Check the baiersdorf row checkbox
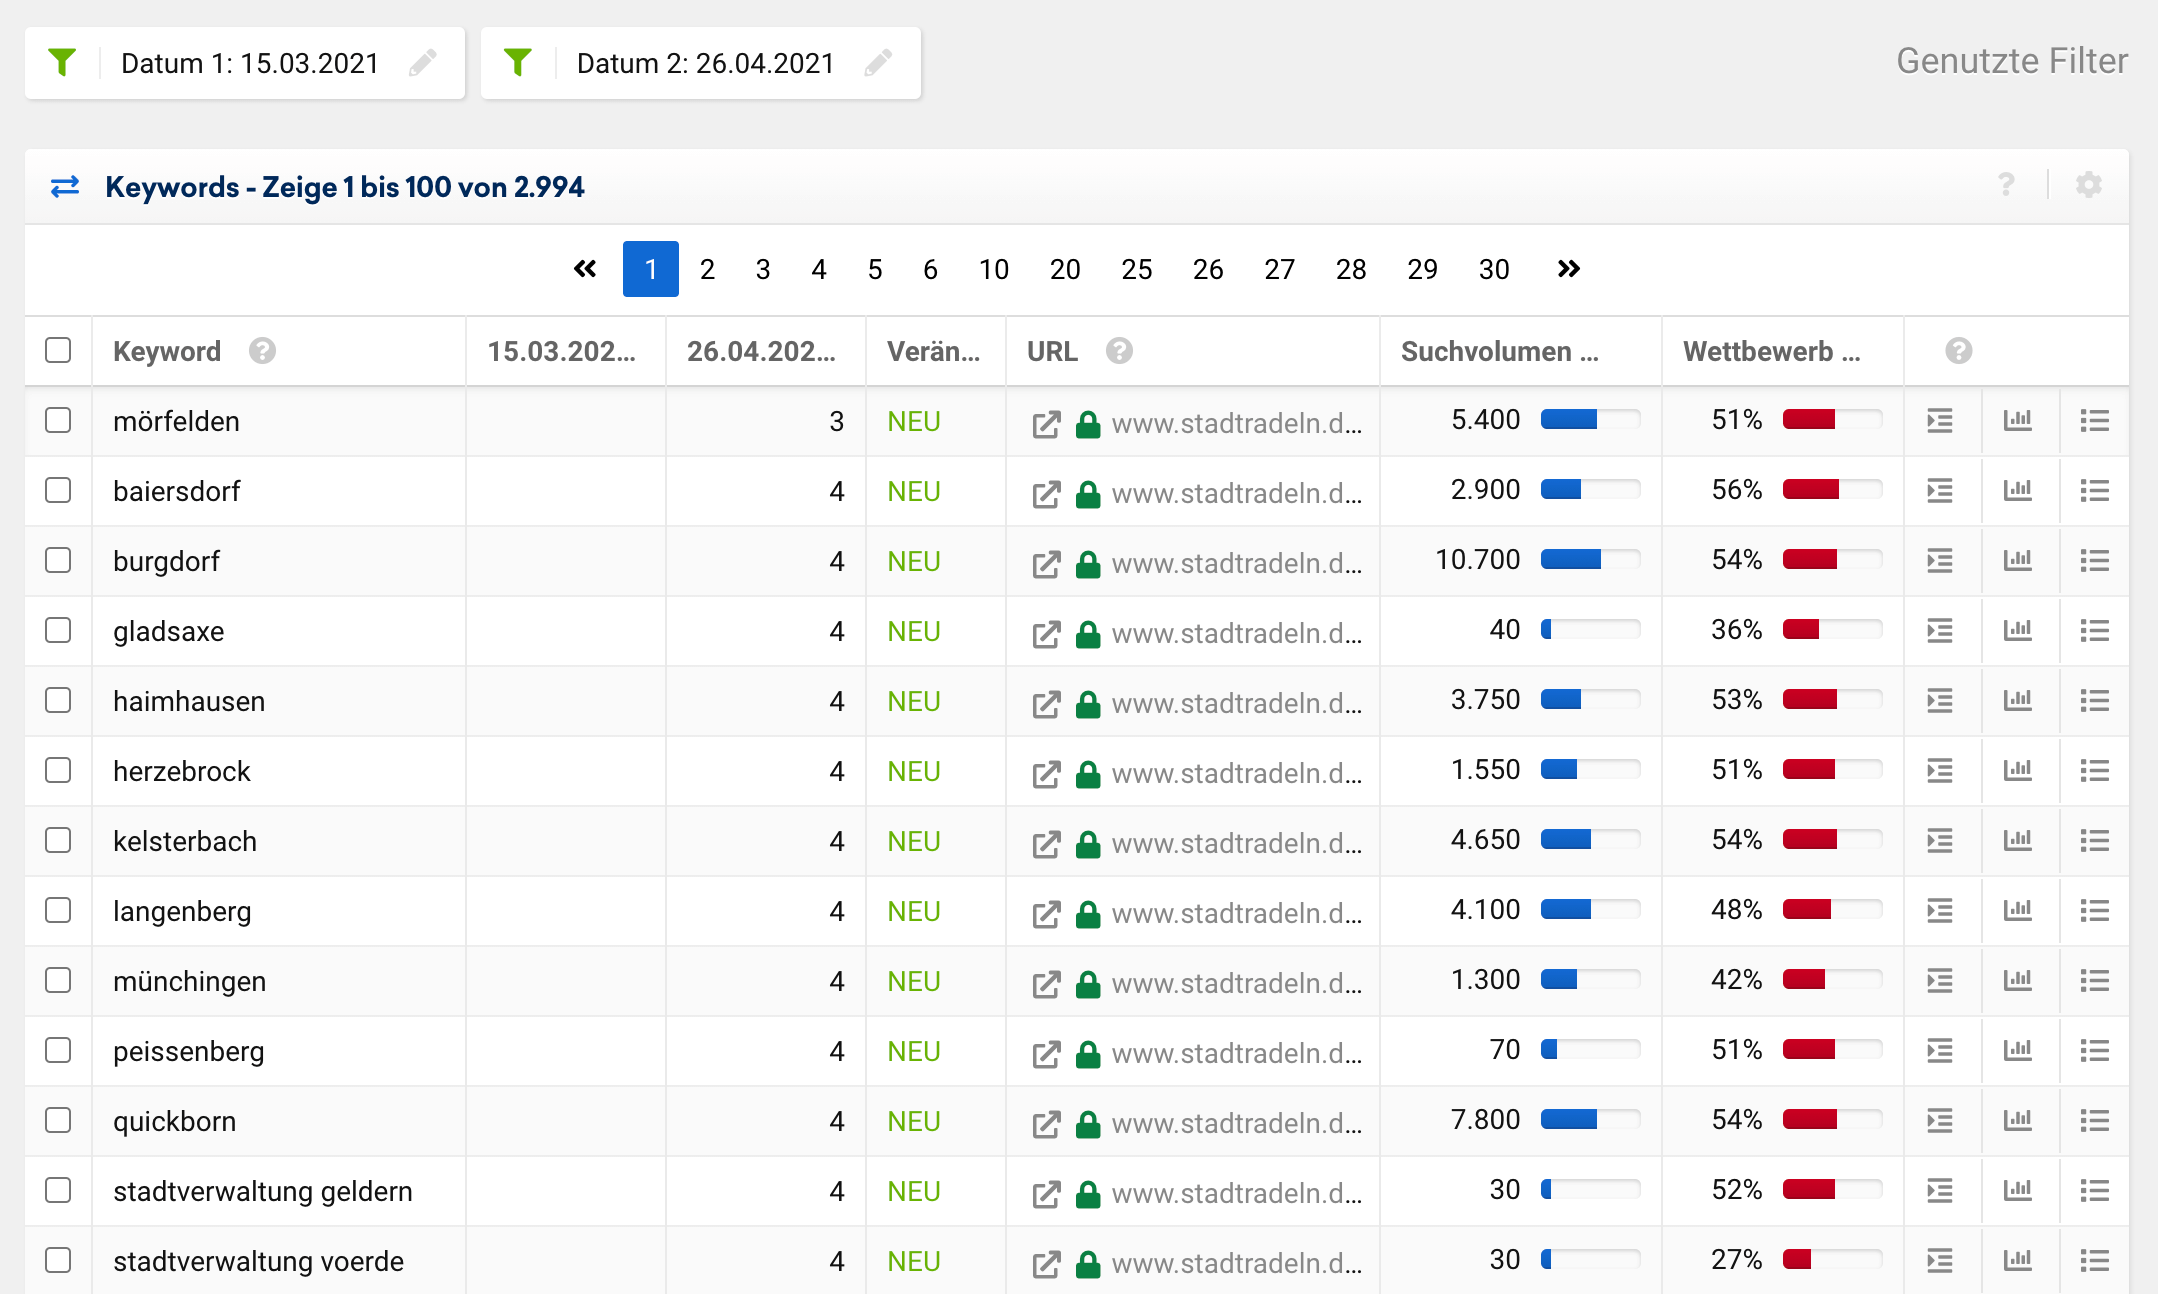 click(x=58, y=490)
